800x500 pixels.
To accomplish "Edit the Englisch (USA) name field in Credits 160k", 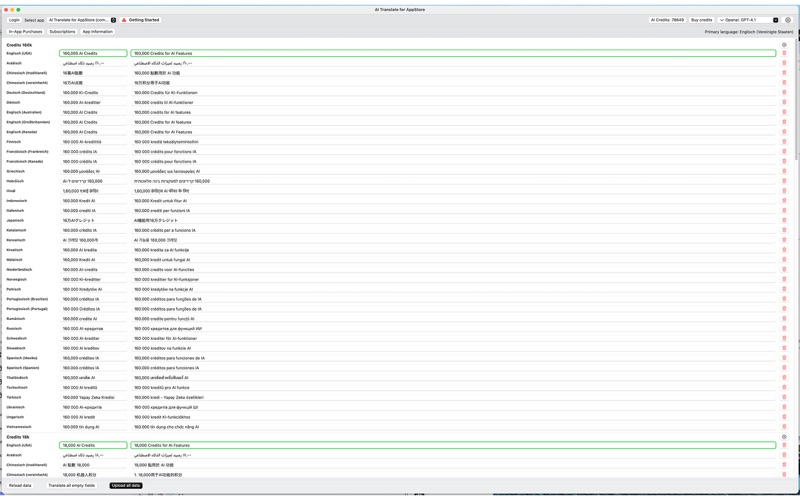I will point(93,53).
